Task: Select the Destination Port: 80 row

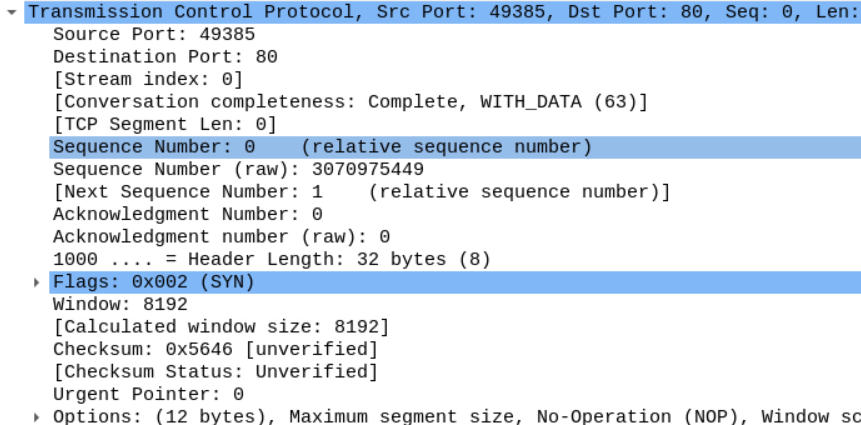Action: pyautogui.click(x=165, y=57)
